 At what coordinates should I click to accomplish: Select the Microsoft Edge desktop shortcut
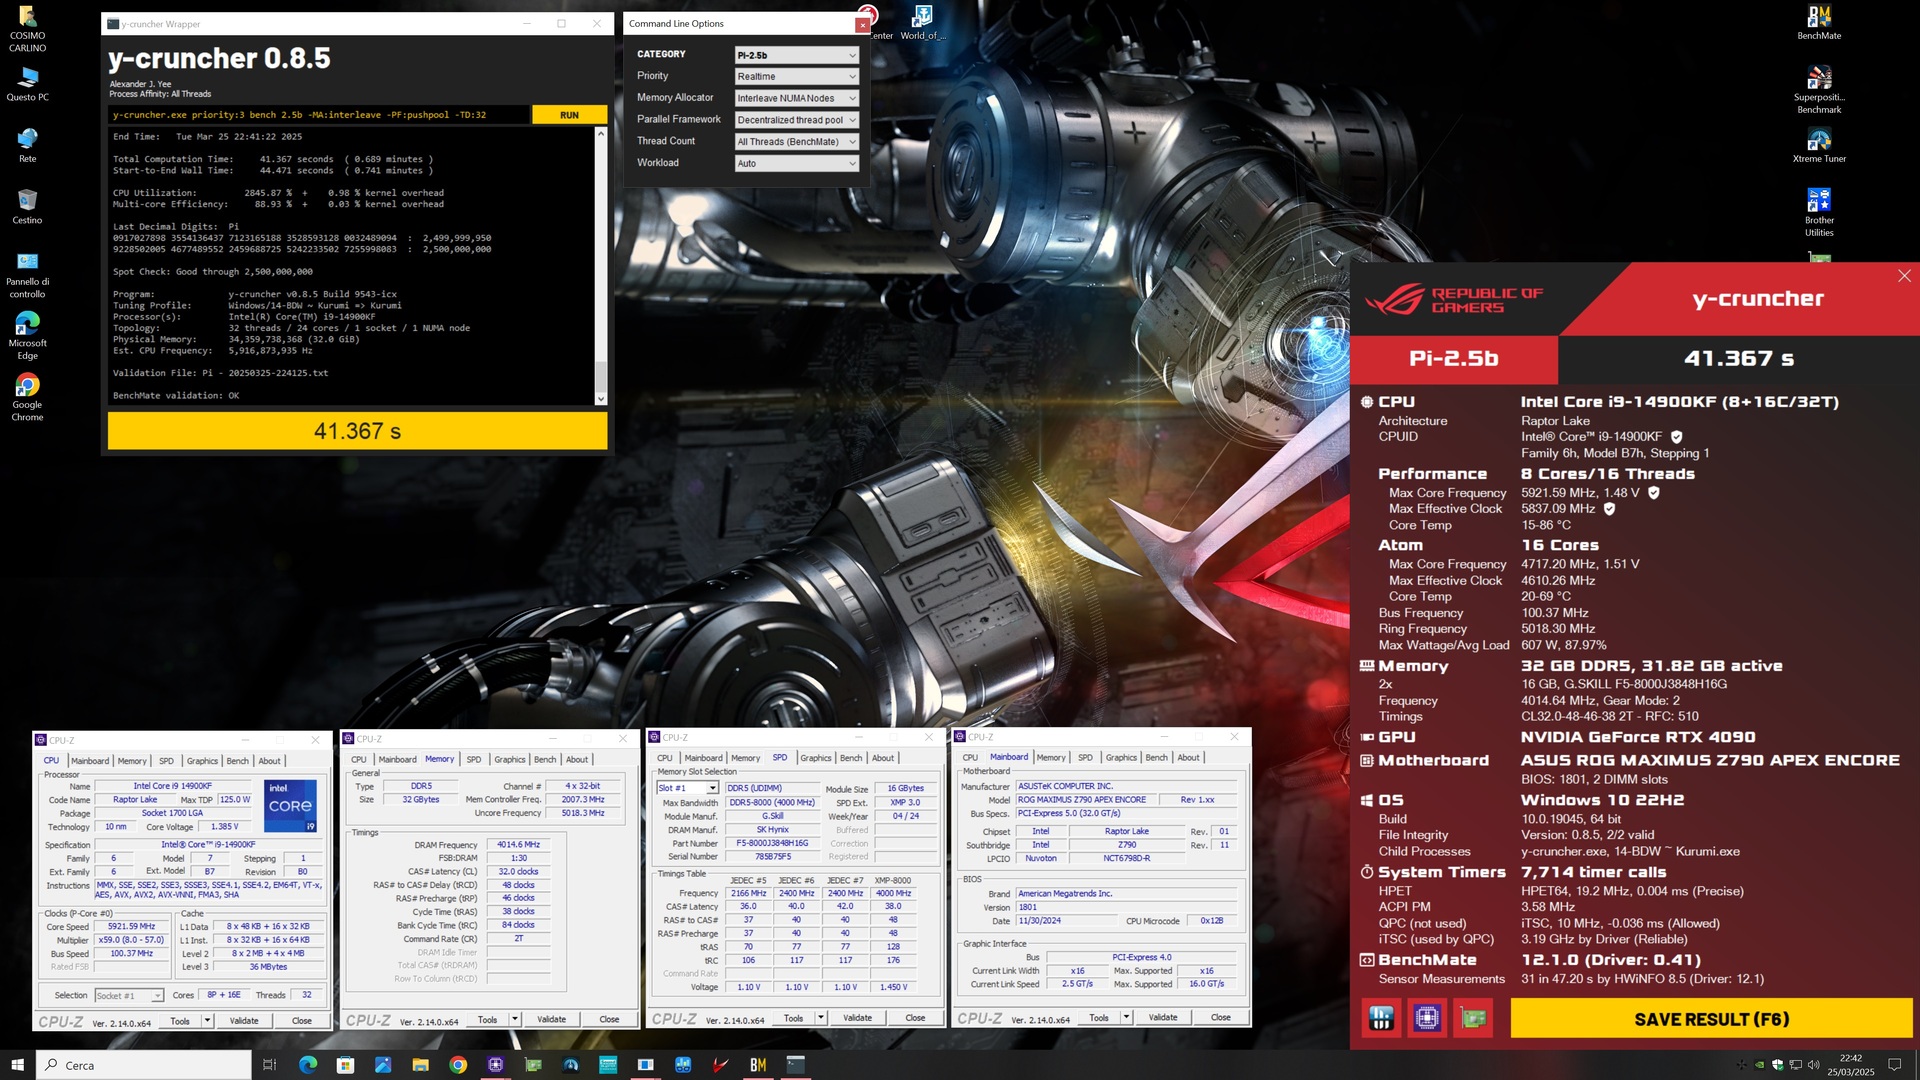point(27,336)
